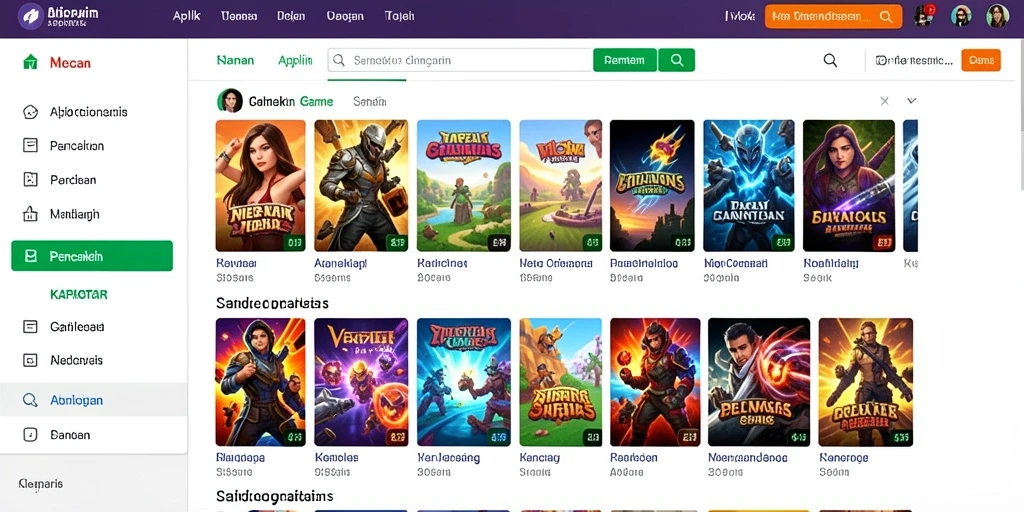Click the list icon beside Pencaiton

point(30,145)
